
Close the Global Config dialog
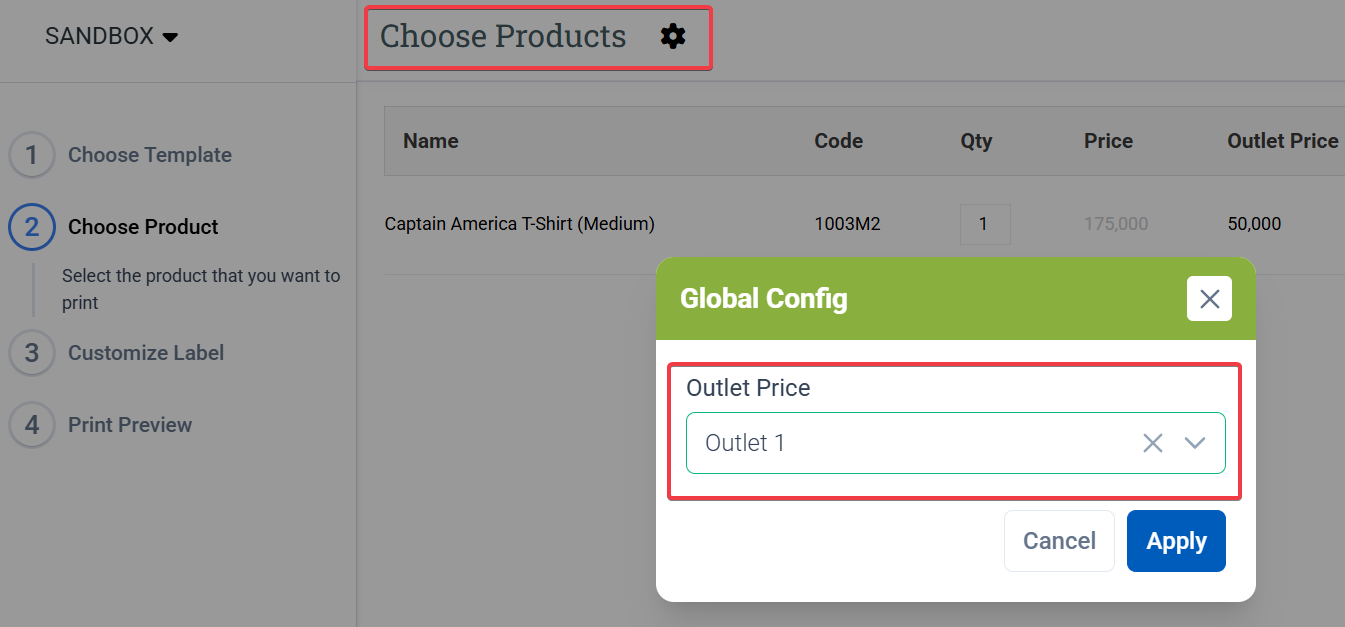click(1209, 299)
